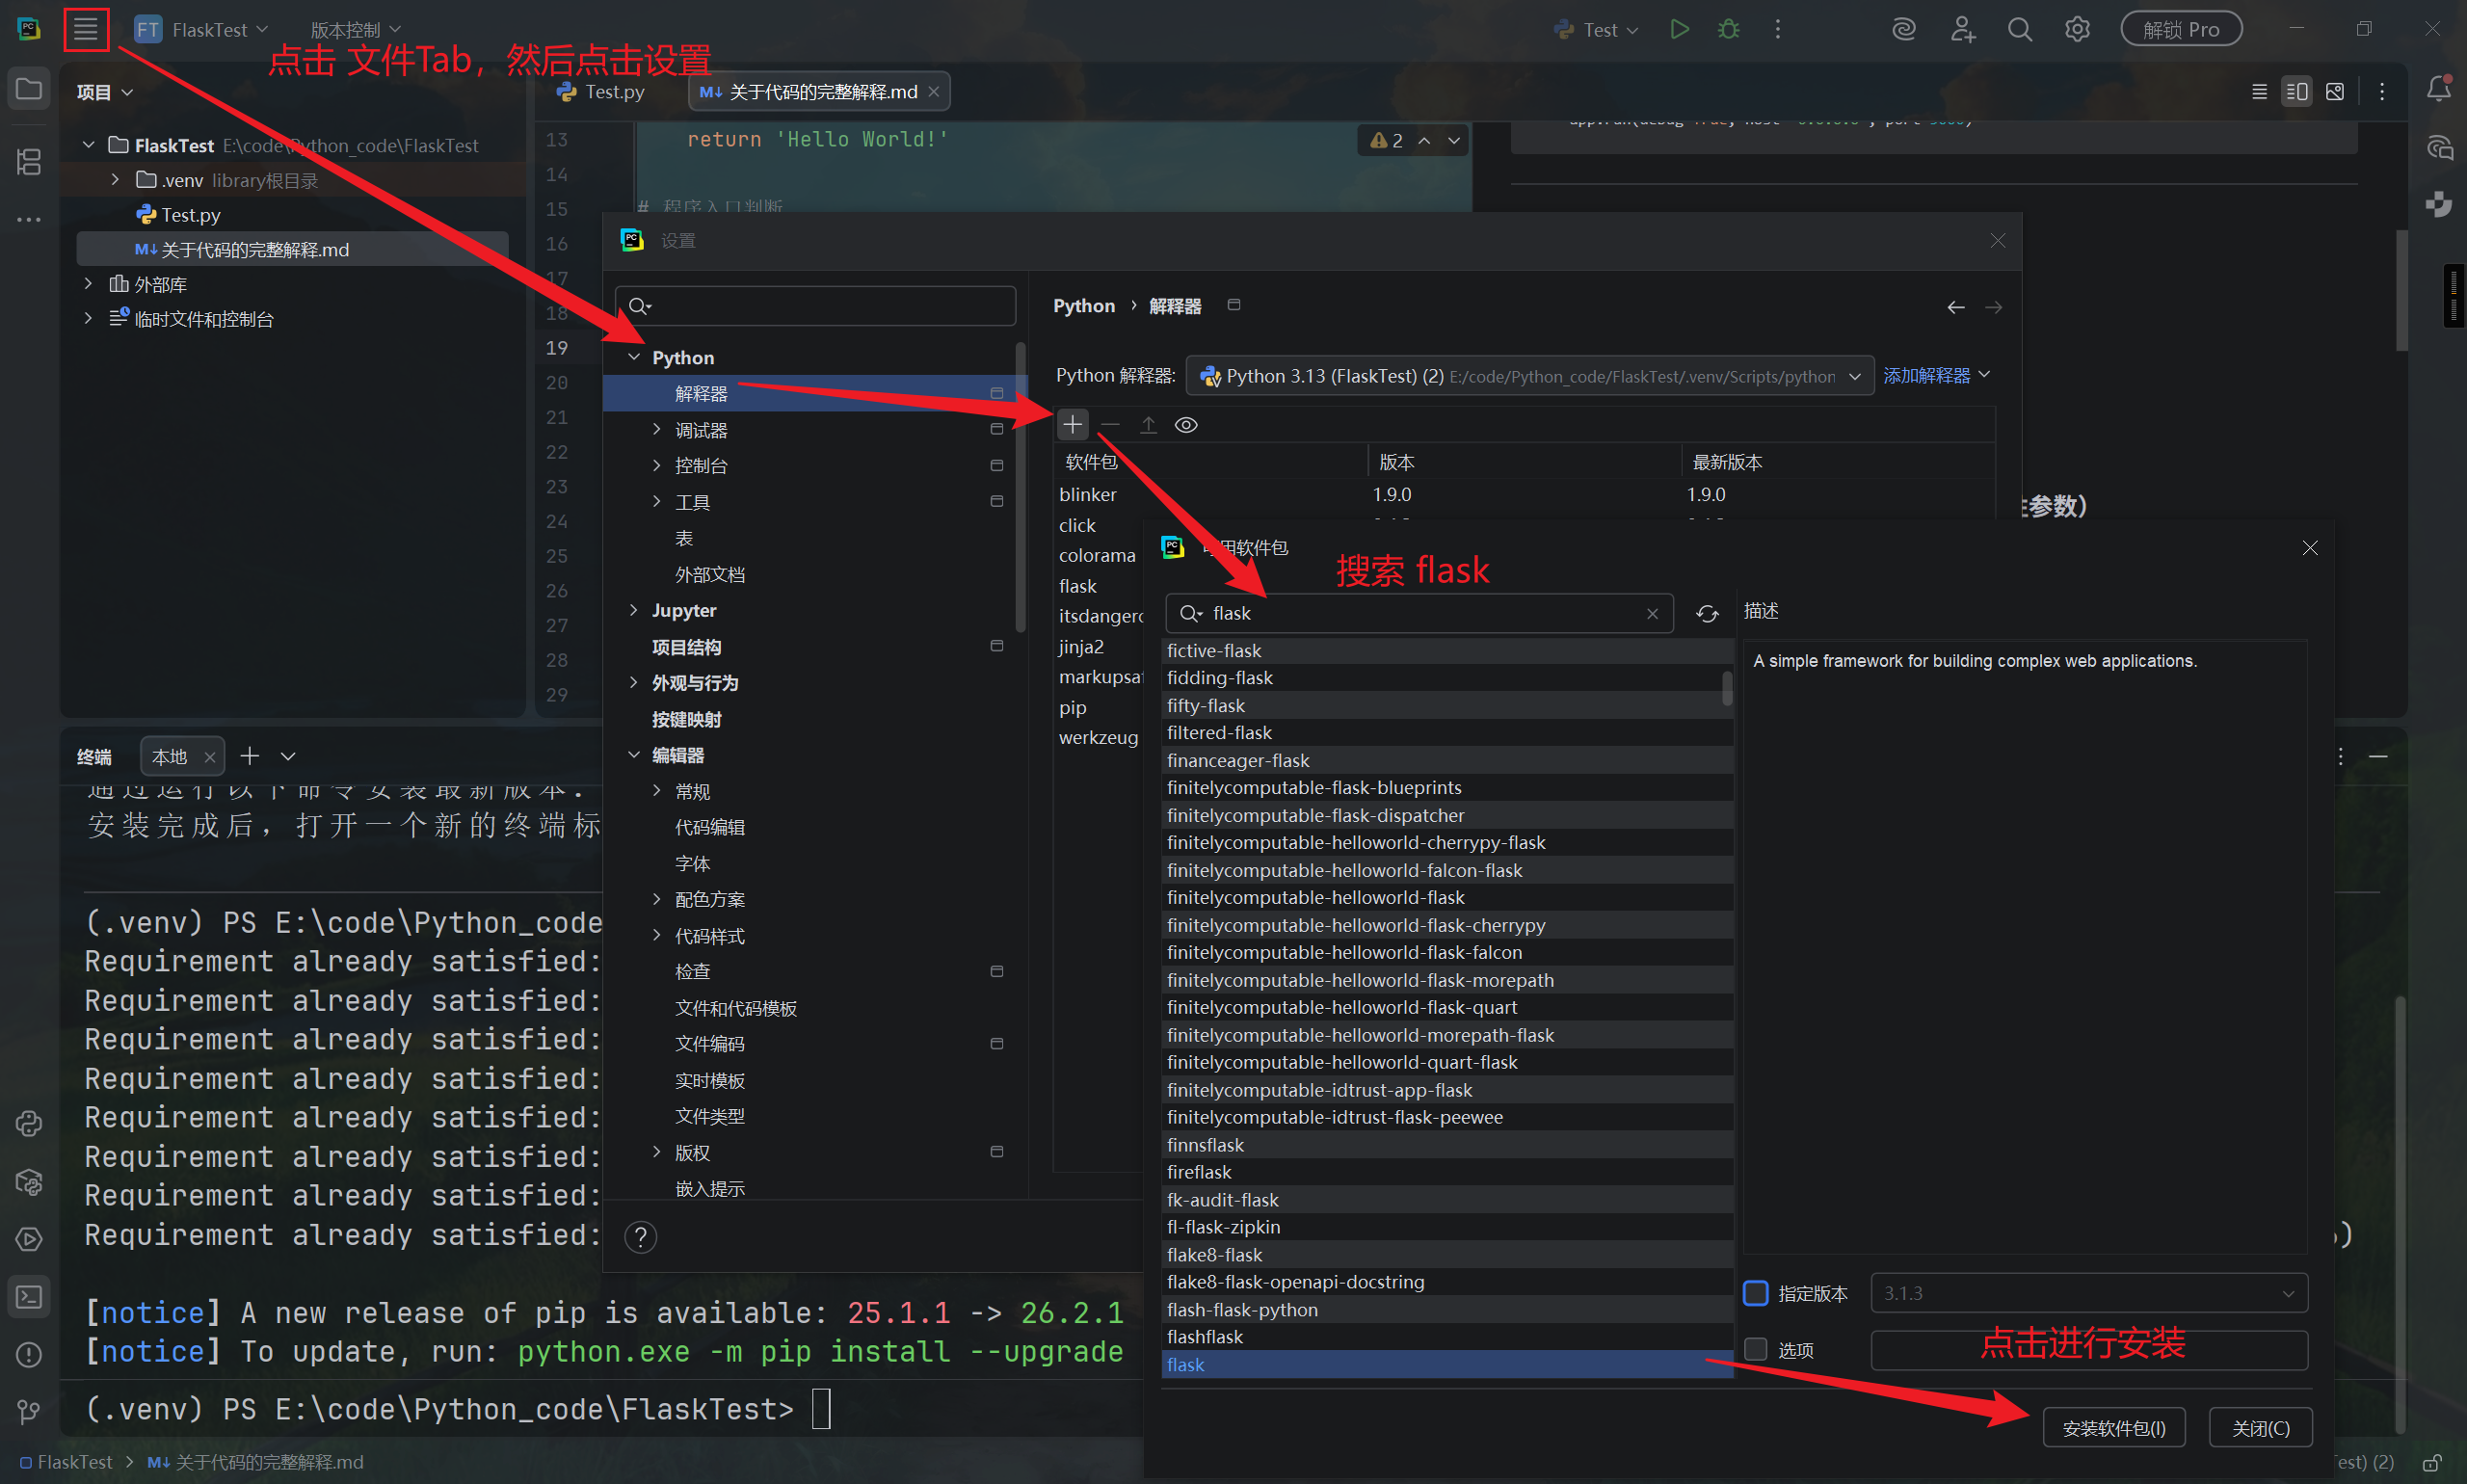Expand 外部库 in project tree
This screenshot has height=1484, width=2467.
tap(88, 284)
